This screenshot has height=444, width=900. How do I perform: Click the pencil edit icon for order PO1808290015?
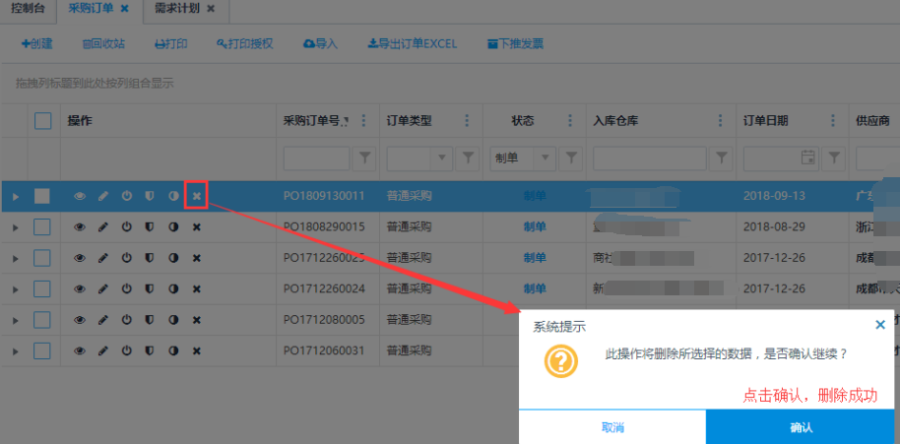click(x=103, y=227)
